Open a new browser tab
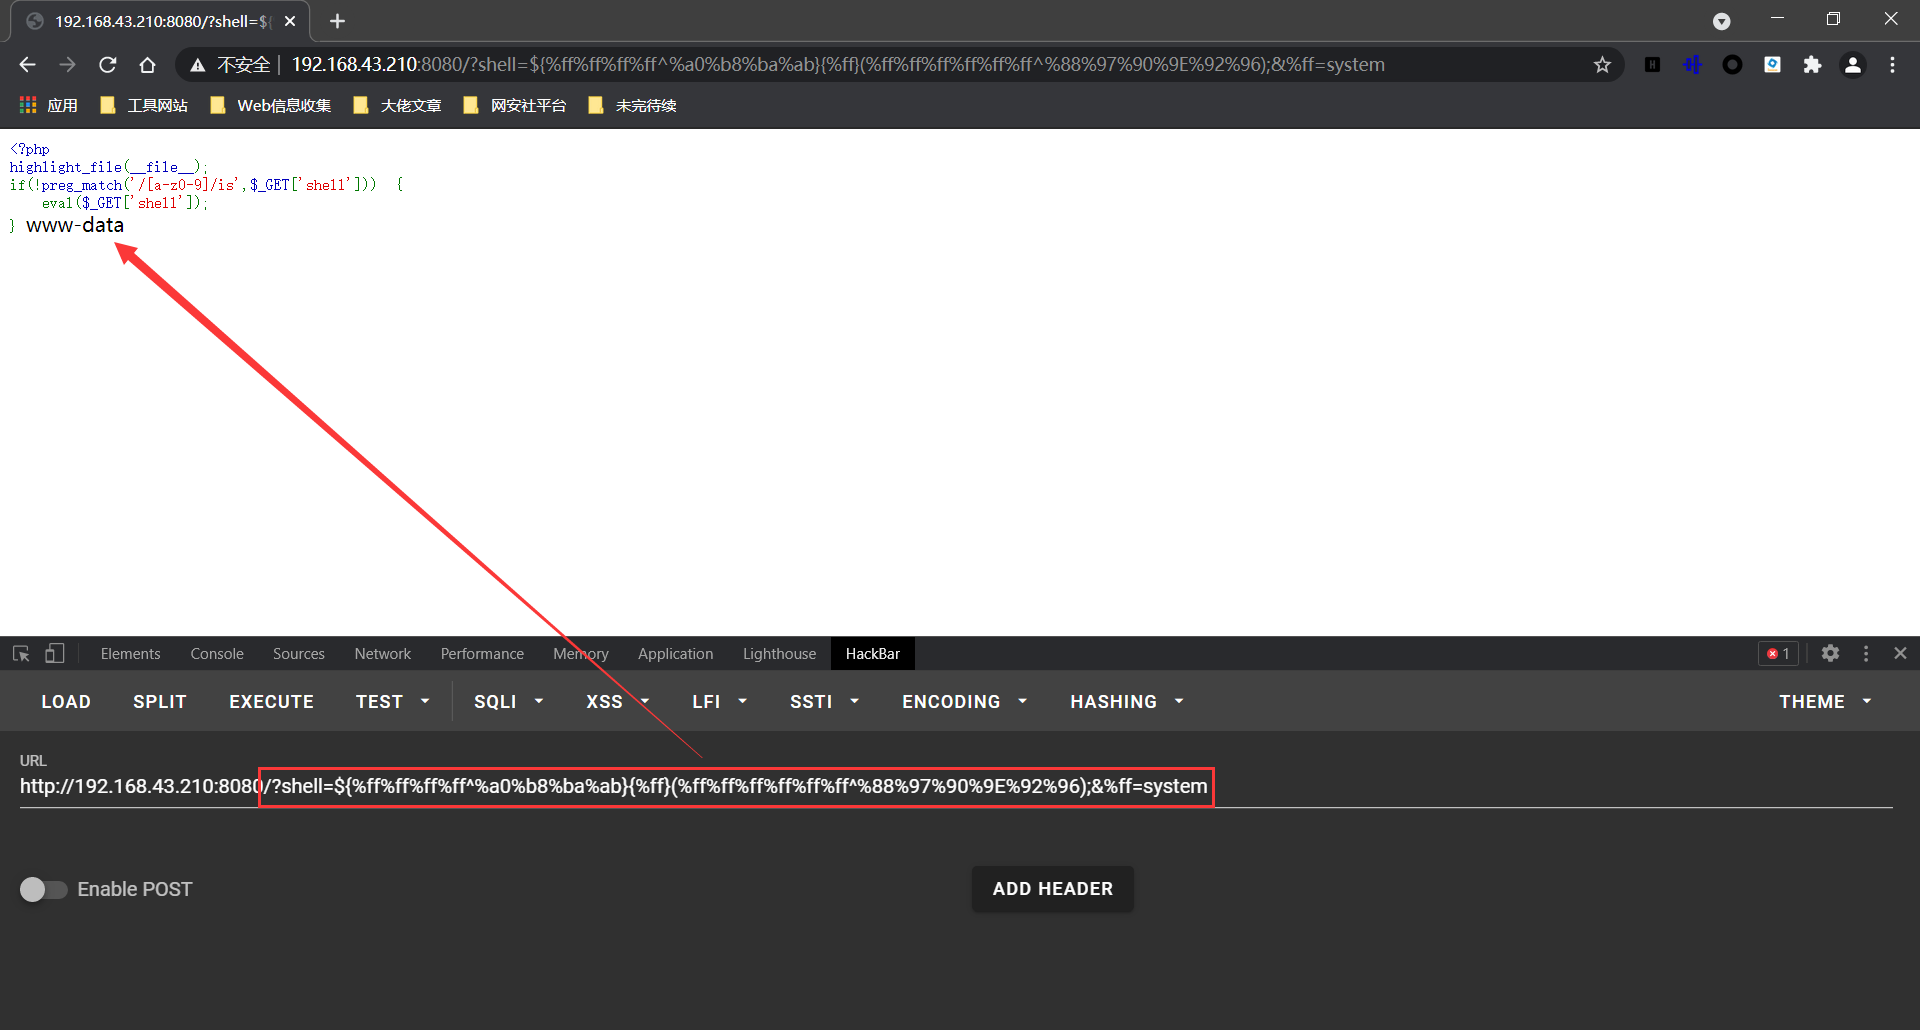This screenshot has height=1030, width=1920. tap(337, 21)
